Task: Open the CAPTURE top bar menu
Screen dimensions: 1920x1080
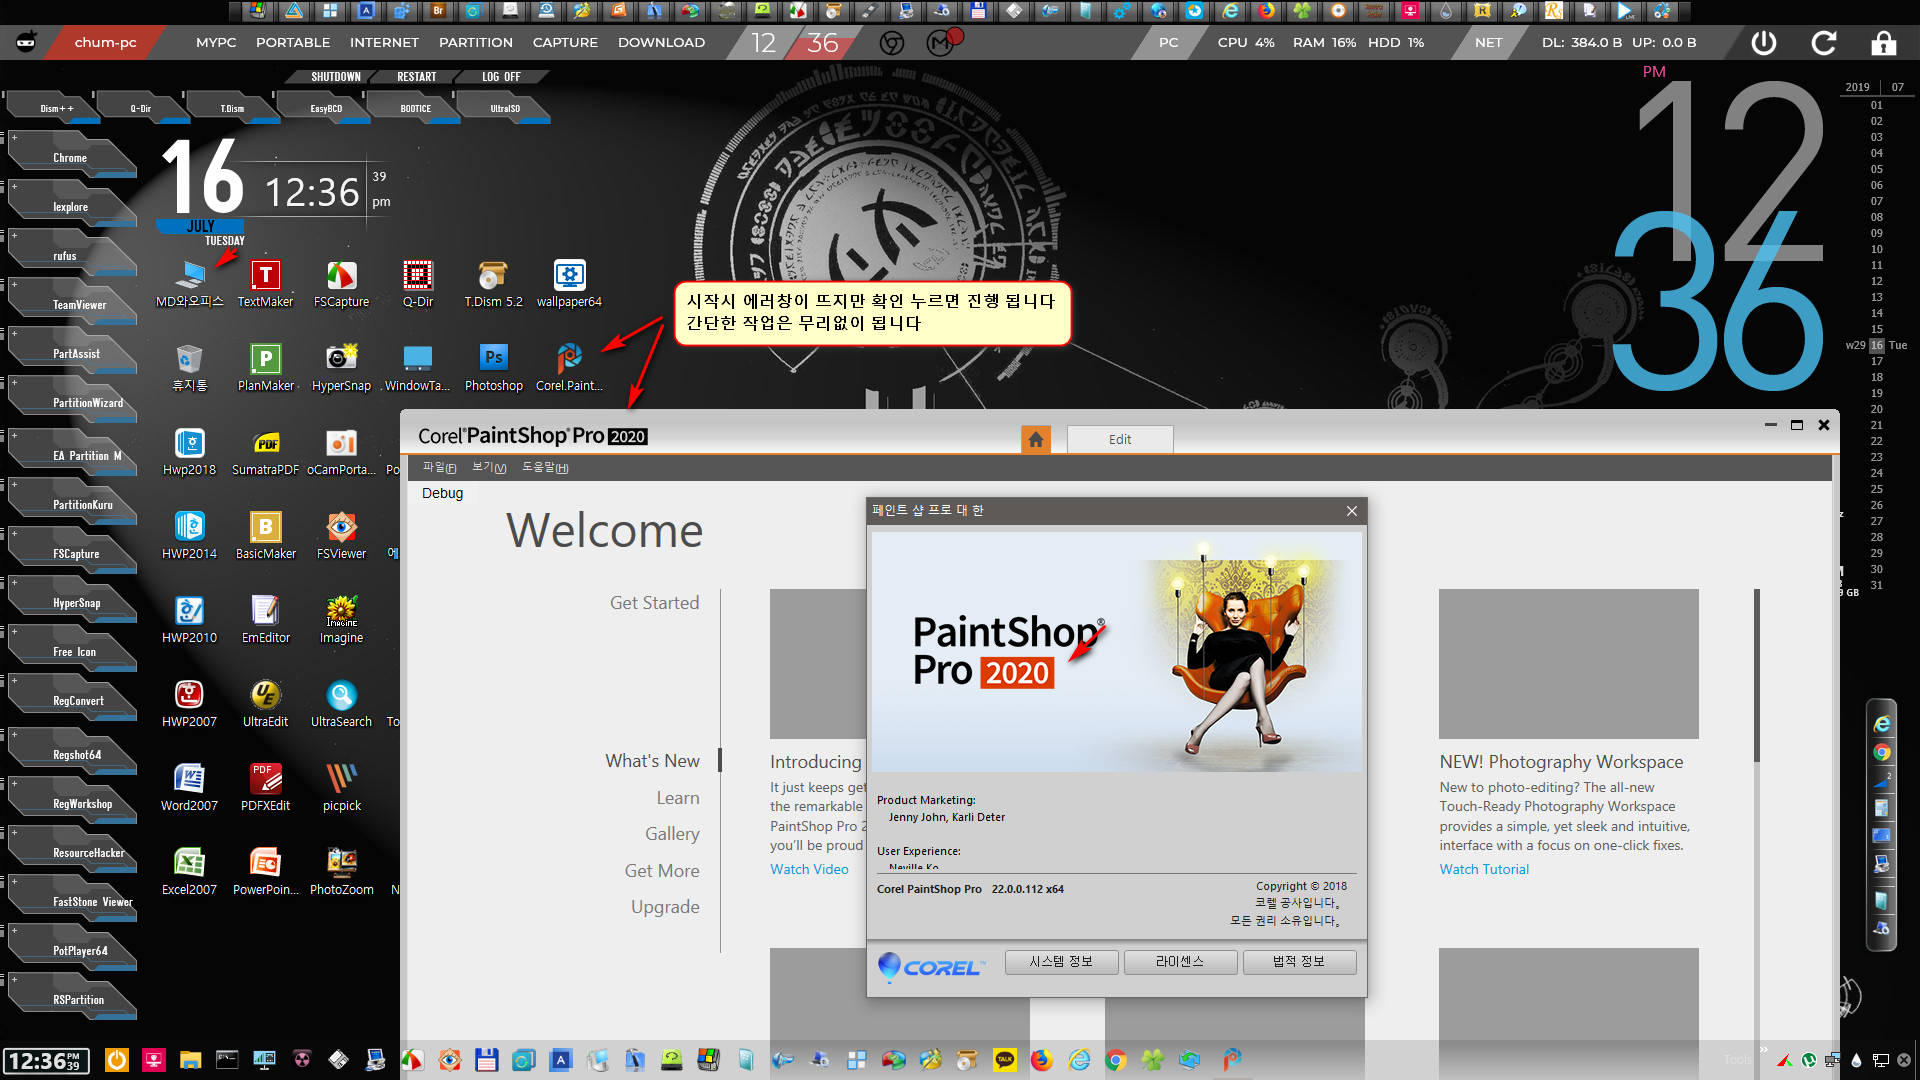Action: tap(565, 43)
